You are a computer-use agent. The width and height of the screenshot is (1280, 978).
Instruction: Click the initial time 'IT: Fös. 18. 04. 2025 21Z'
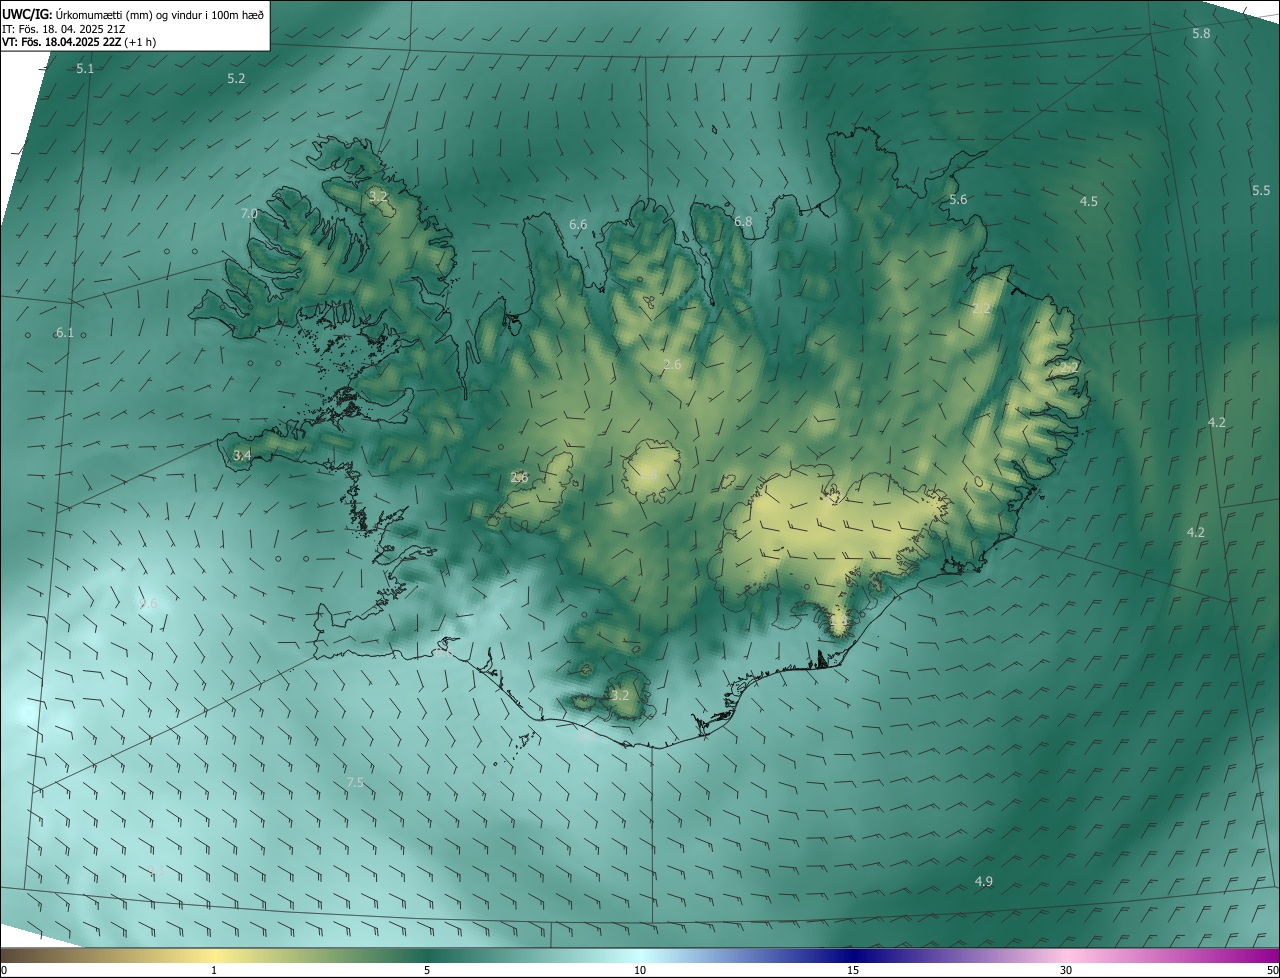pos(63,29)
